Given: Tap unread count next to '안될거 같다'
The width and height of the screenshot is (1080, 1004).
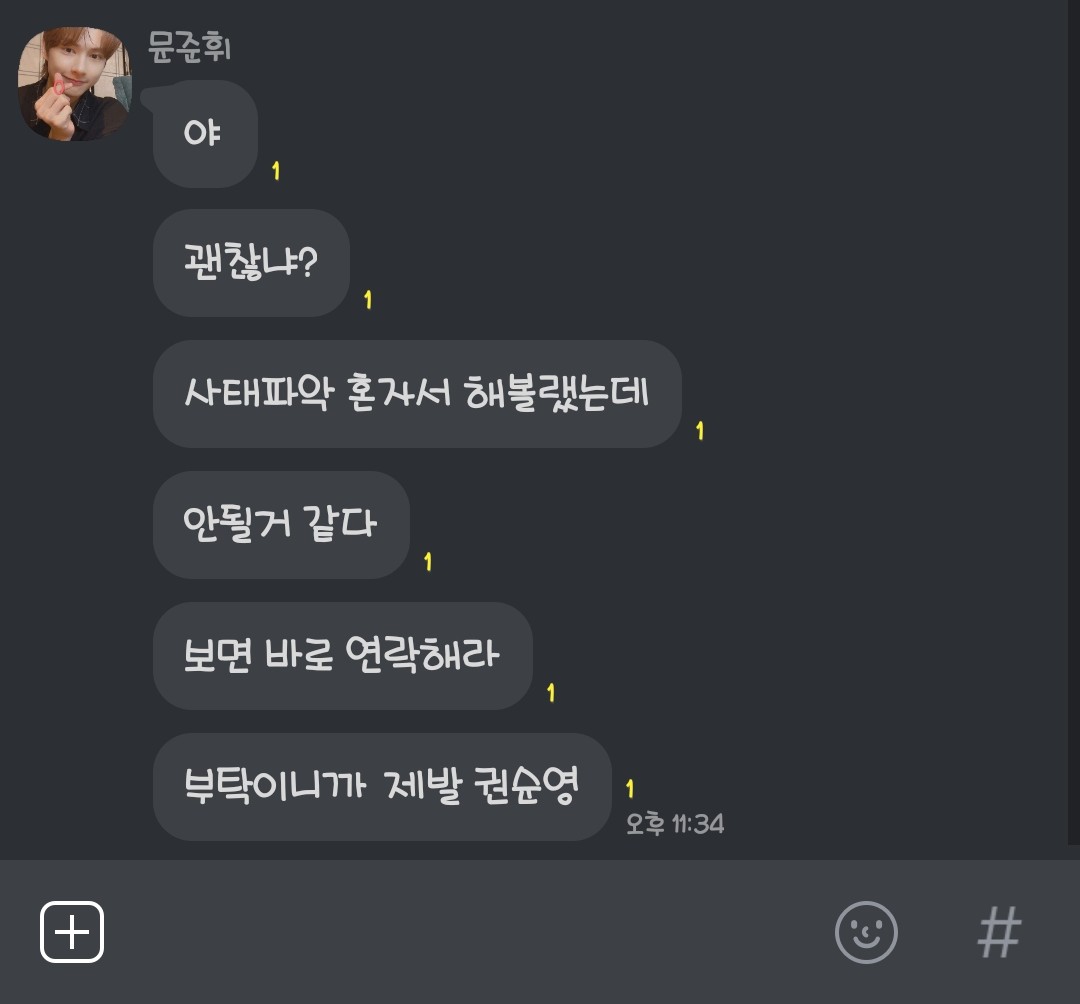Looking at the screenshot, I should point(428,561).
